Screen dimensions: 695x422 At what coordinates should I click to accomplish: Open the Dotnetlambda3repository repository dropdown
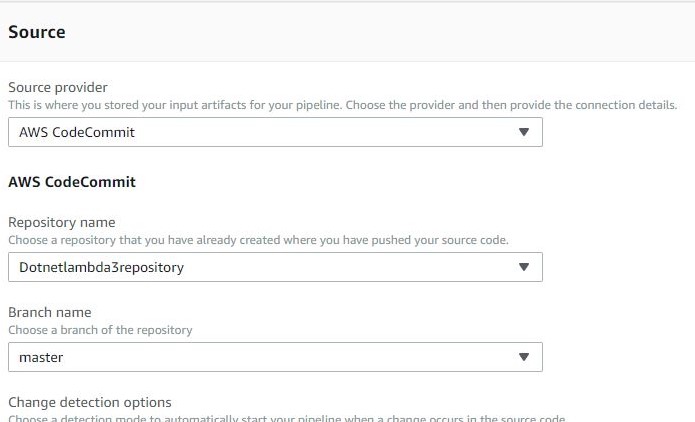(275, 267)
